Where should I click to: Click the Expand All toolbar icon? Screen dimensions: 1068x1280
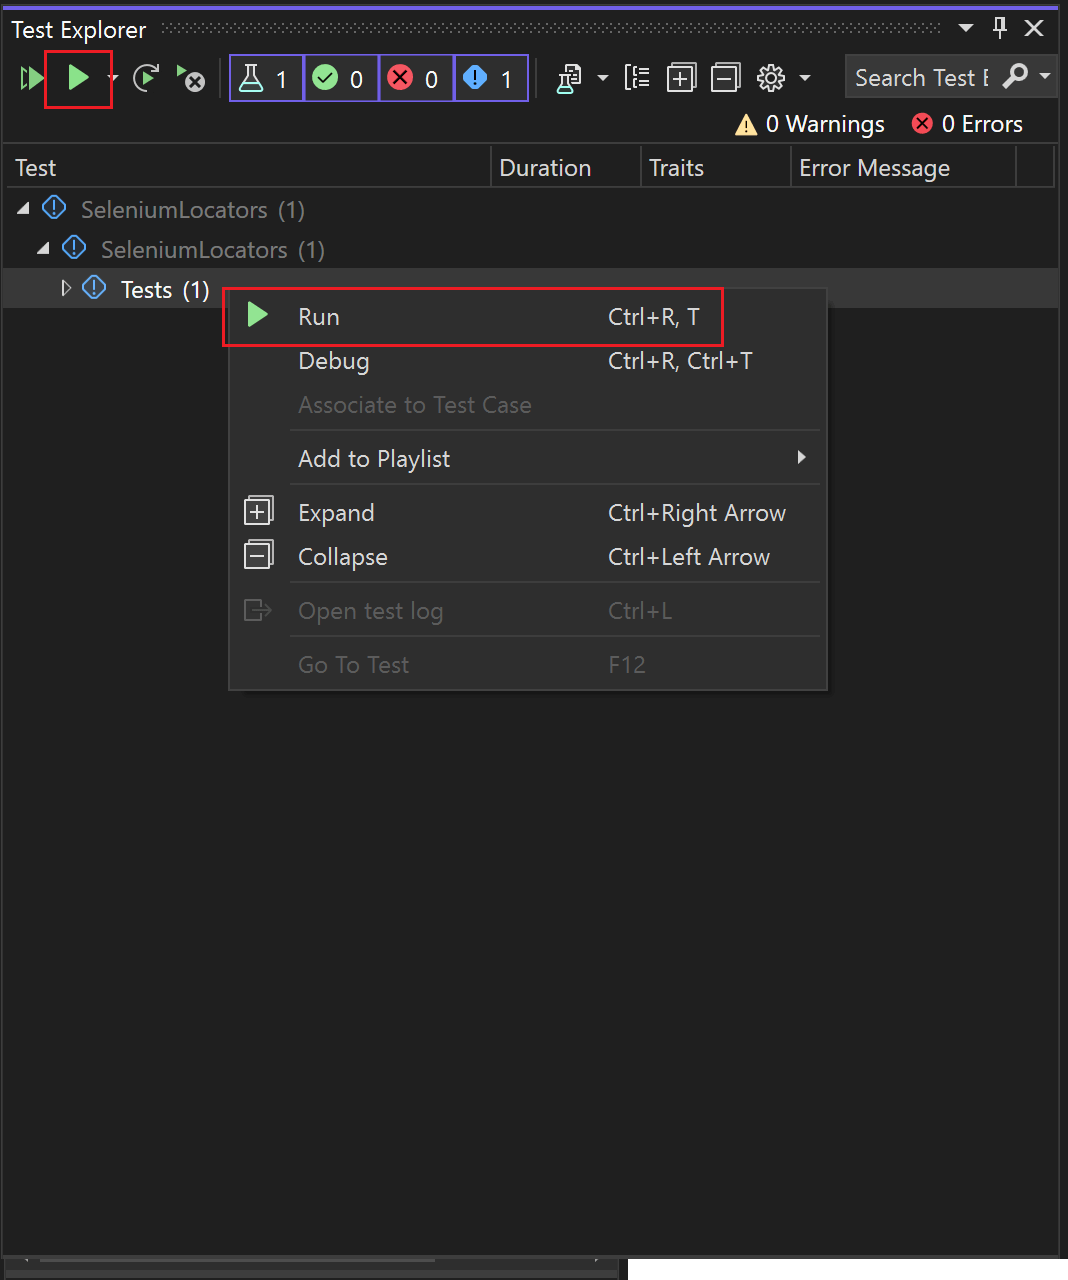click(681, 78)
